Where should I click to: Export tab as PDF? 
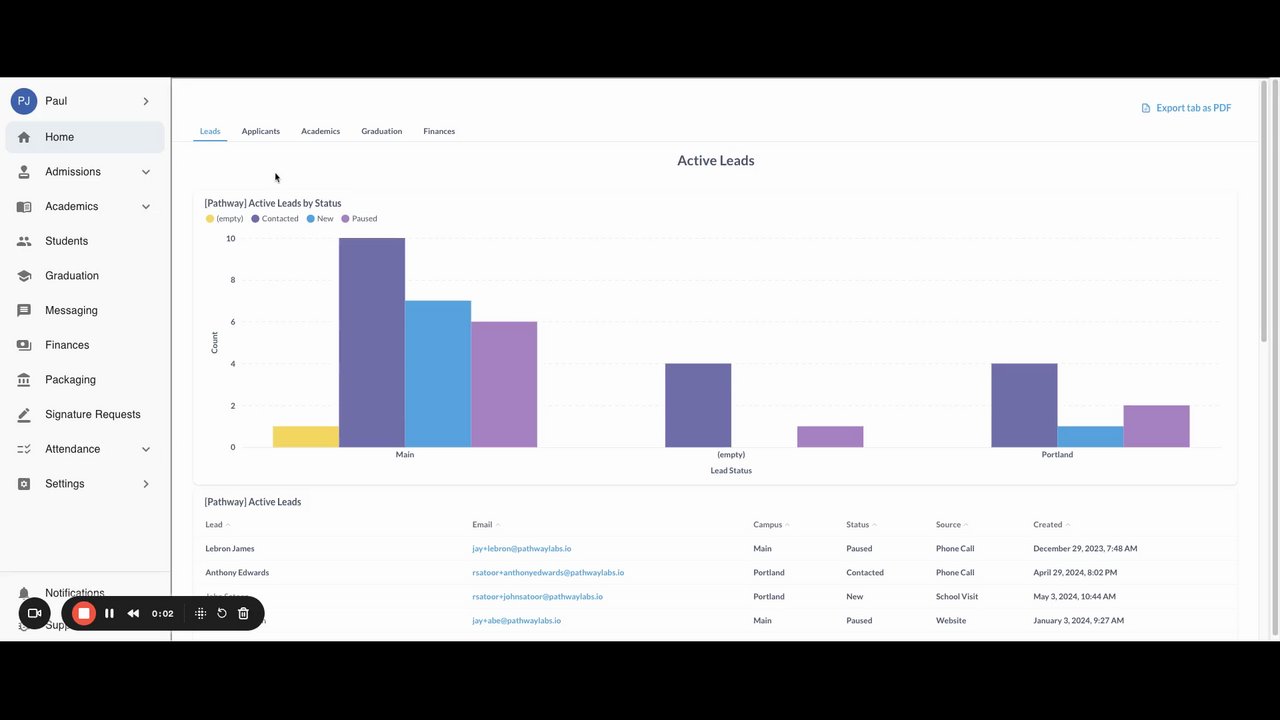point(1186,108)
